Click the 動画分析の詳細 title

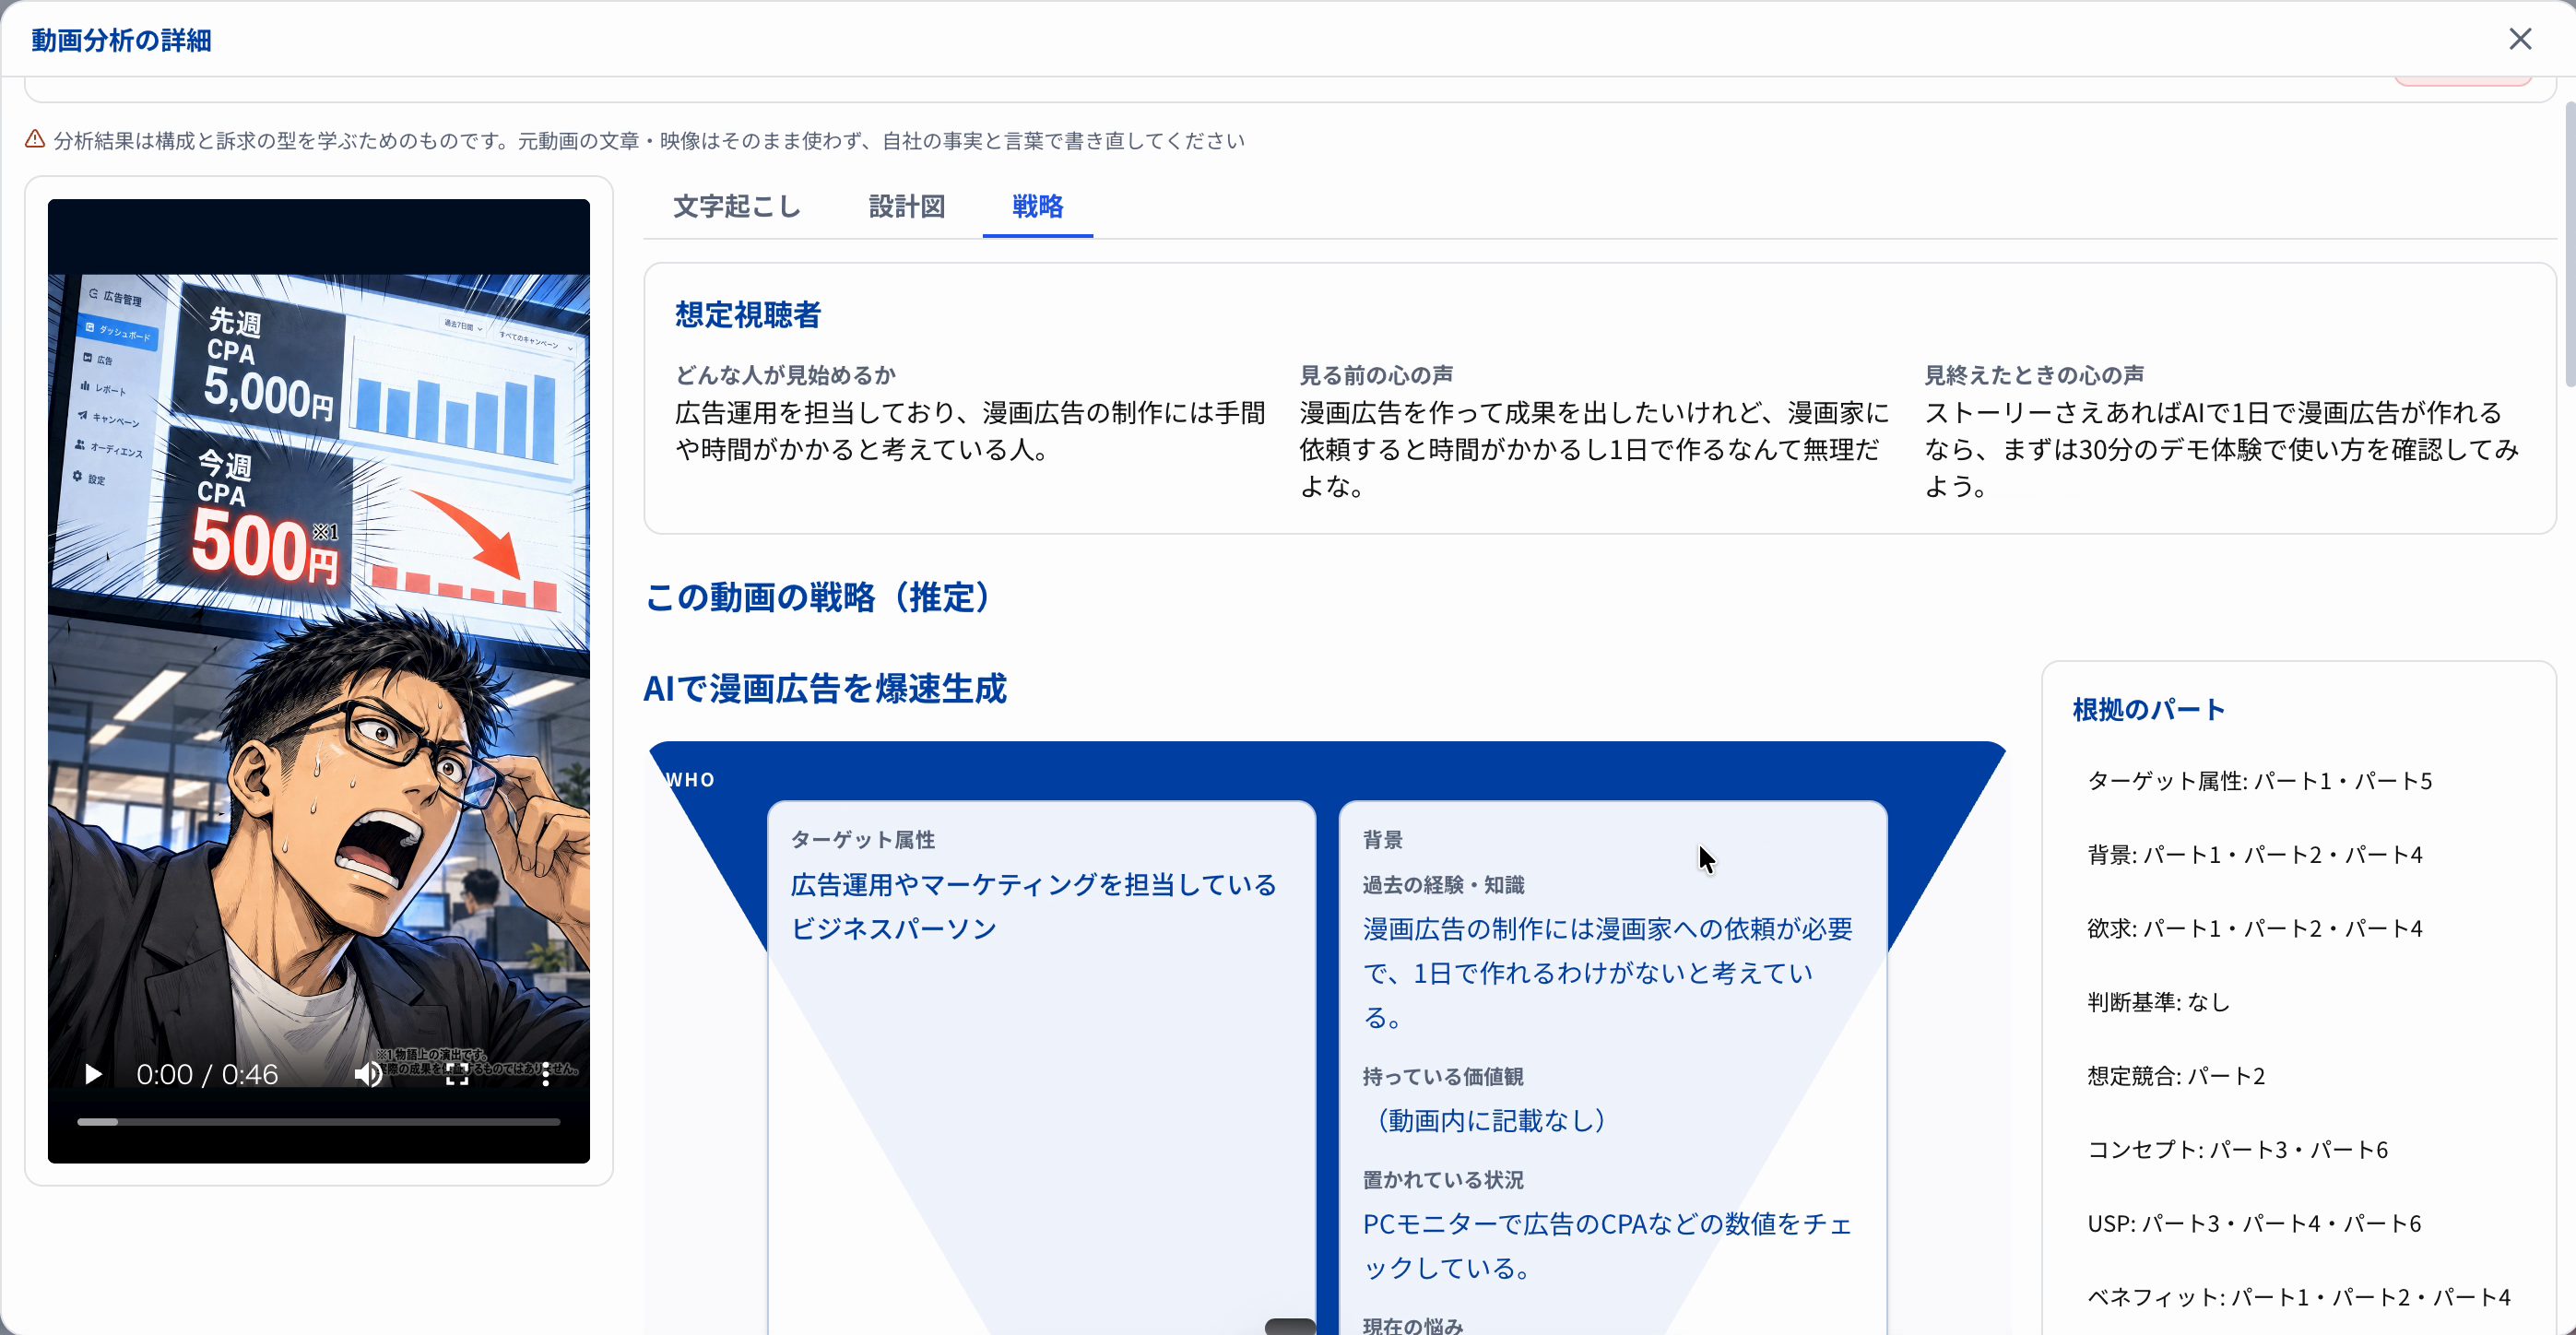pos(121,40)
